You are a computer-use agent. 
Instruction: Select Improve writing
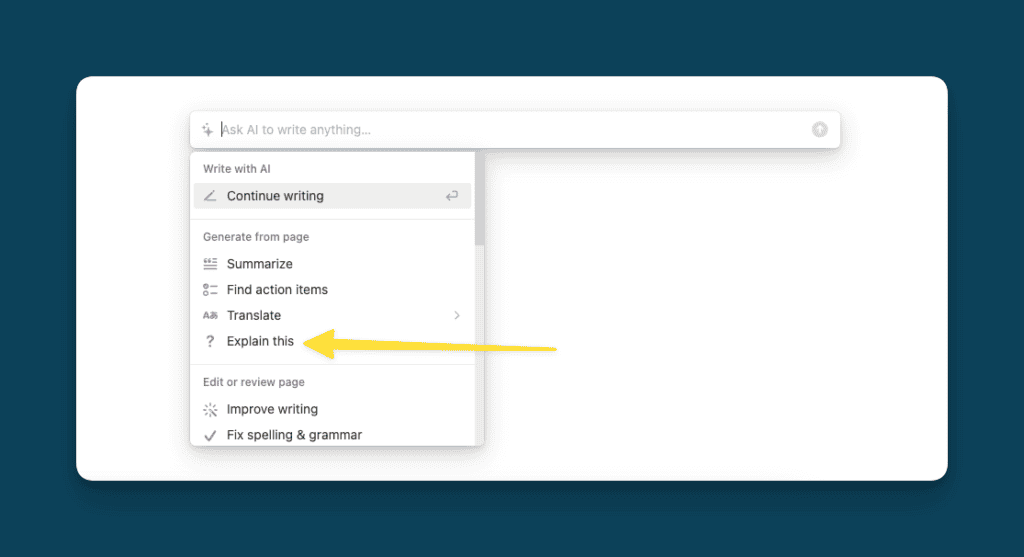coord(272,409)
